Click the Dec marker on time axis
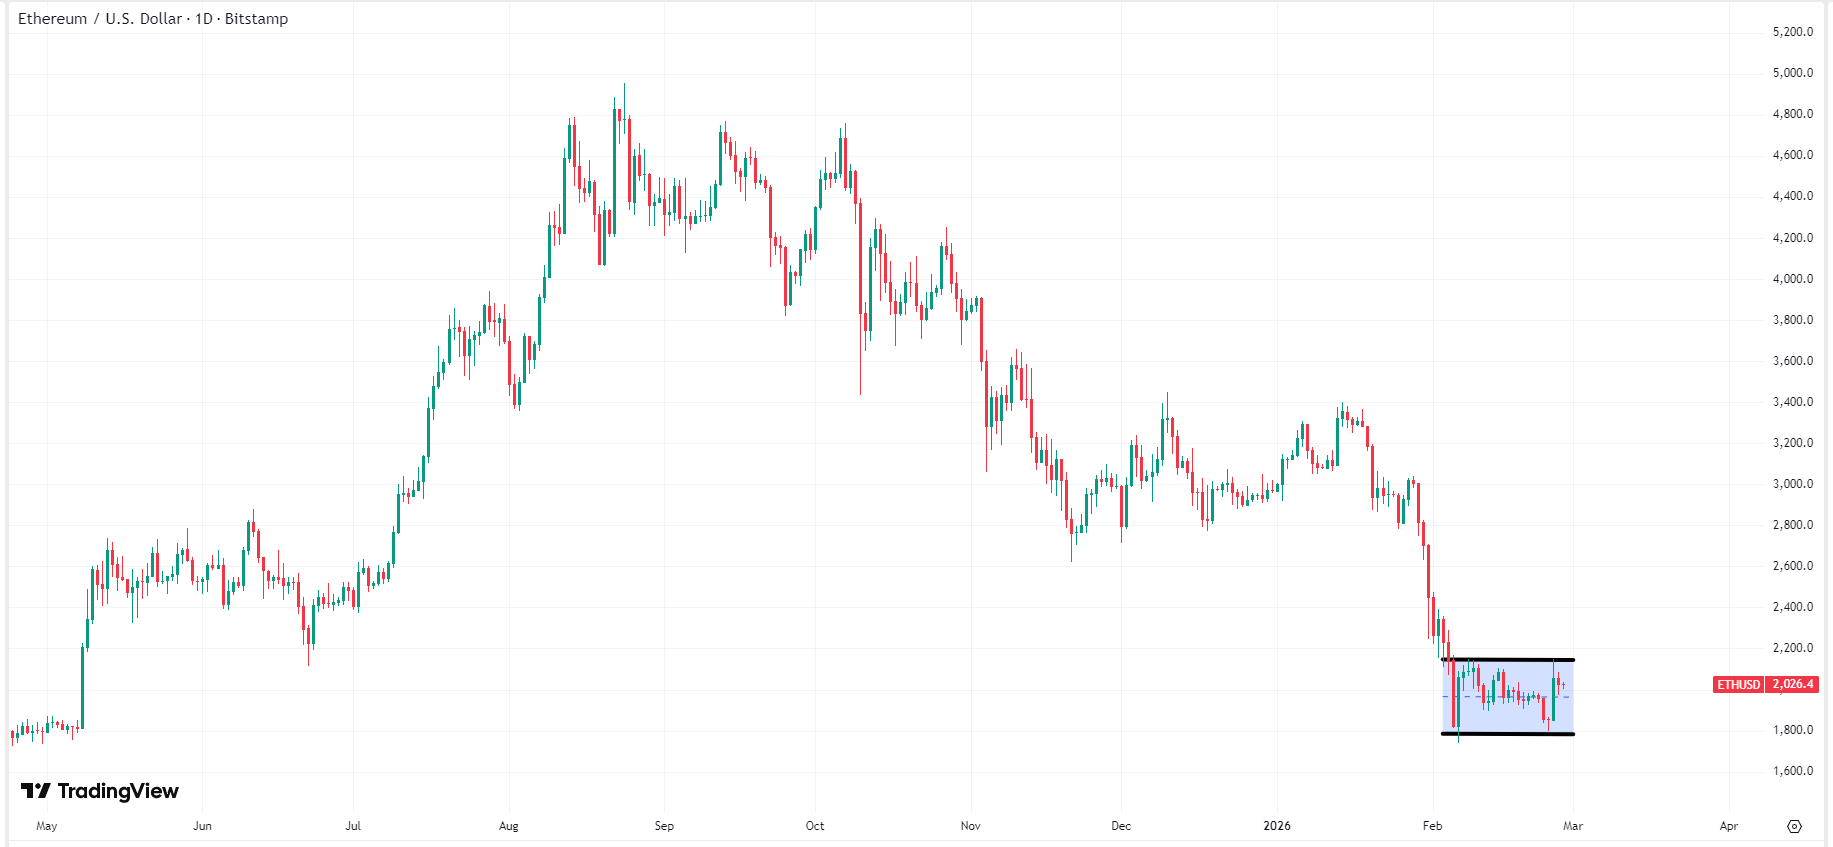Viewport: 1833px width, 847px height. click(1121, 826)
